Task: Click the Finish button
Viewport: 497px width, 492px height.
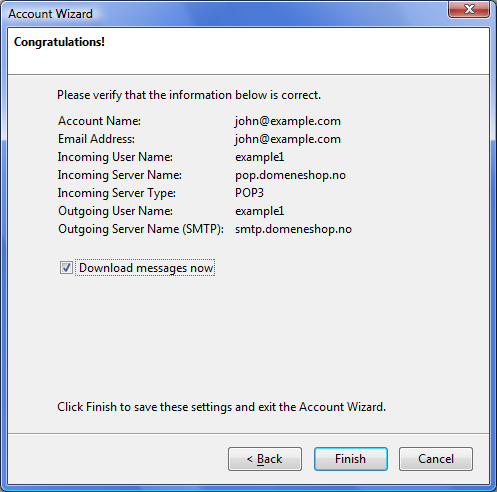Action: click(351, 459)
